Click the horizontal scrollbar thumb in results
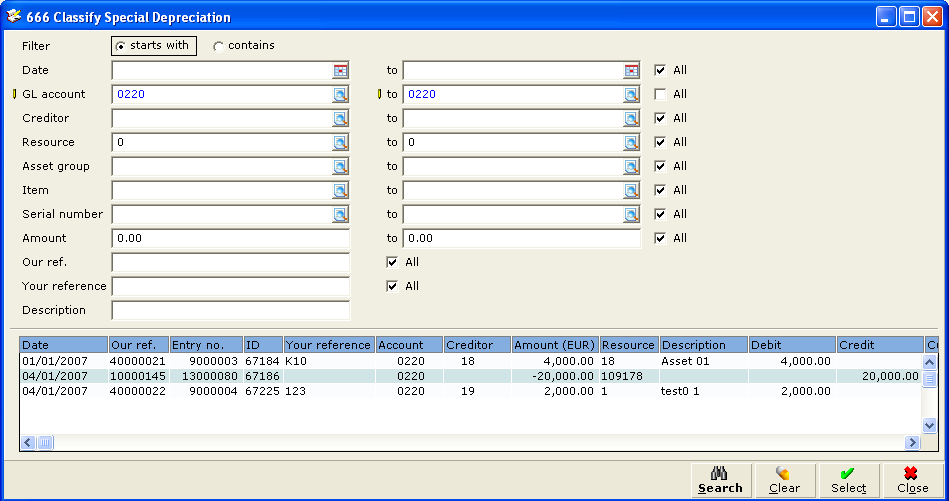This screenshot has height=501, width=949. tap(45, 443)
